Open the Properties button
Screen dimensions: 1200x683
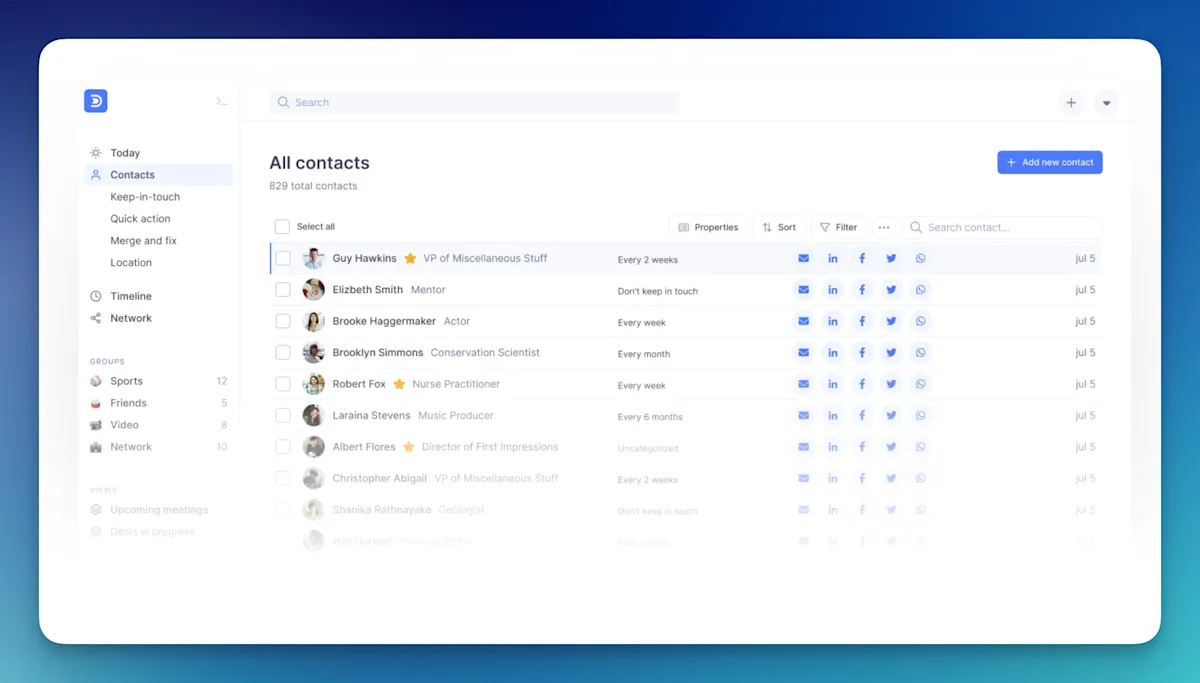click(x=708, y=227)
